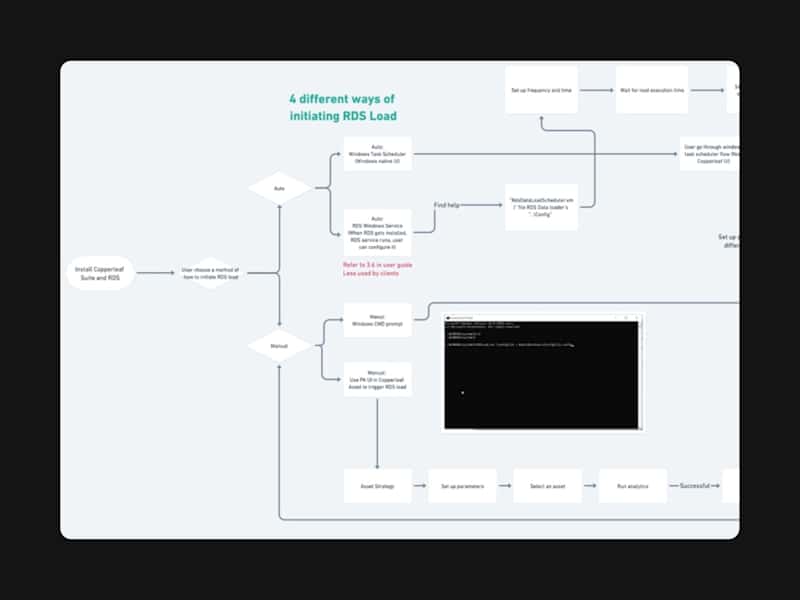The height and width of the screenshot is (600, 800).
Task: Click the Manual diamond node
Action: pyautogui.click(x=280, y=346)
